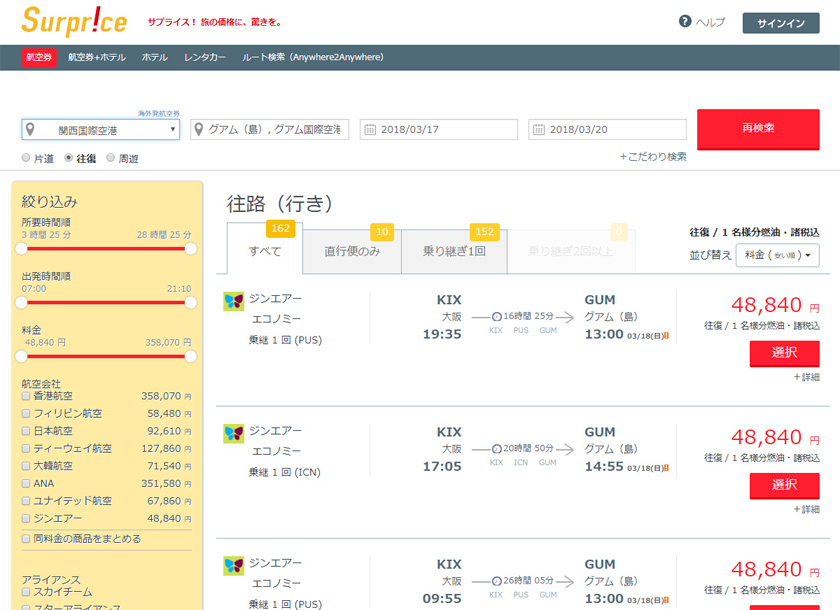The height and width of the screenshot is (610, 840).
Task: Click the Surprice logo
Action: click(74, 21)
